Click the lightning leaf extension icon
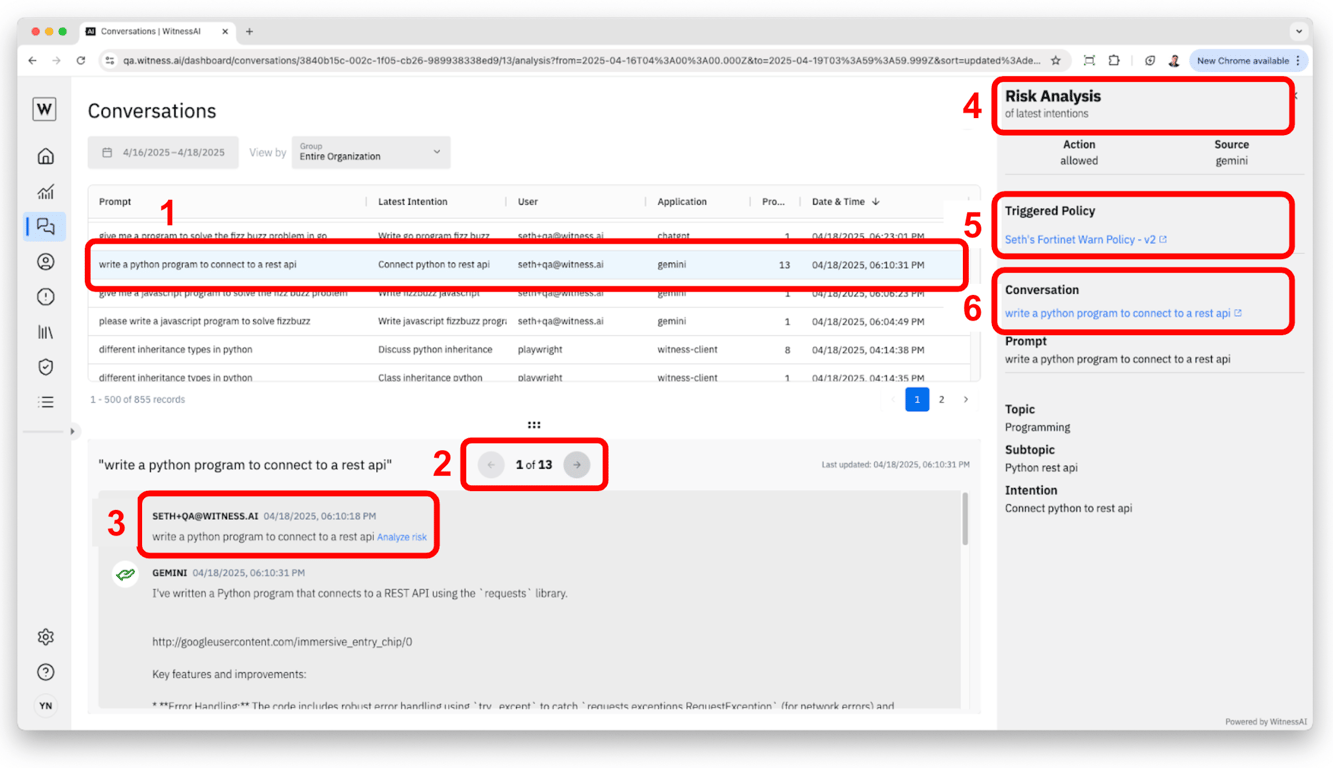 [x=1150, y=61]
